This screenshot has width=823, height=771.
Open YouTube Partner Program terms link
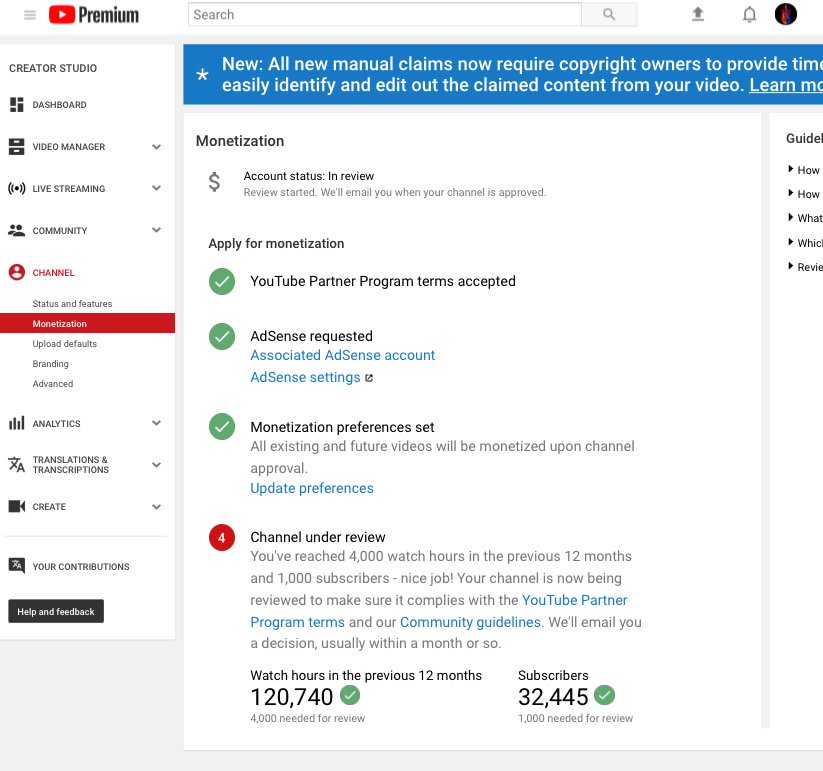tap(574, 600)
